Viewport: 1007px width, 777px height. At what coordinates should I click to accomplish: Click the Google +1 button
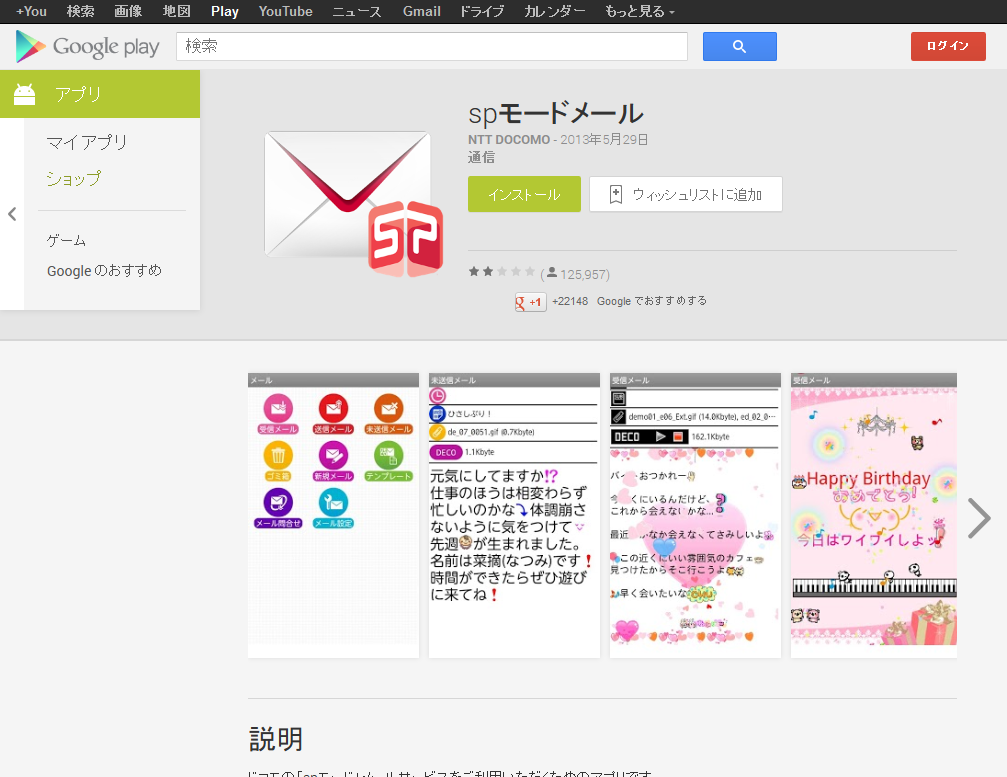[x=530, y=302]
